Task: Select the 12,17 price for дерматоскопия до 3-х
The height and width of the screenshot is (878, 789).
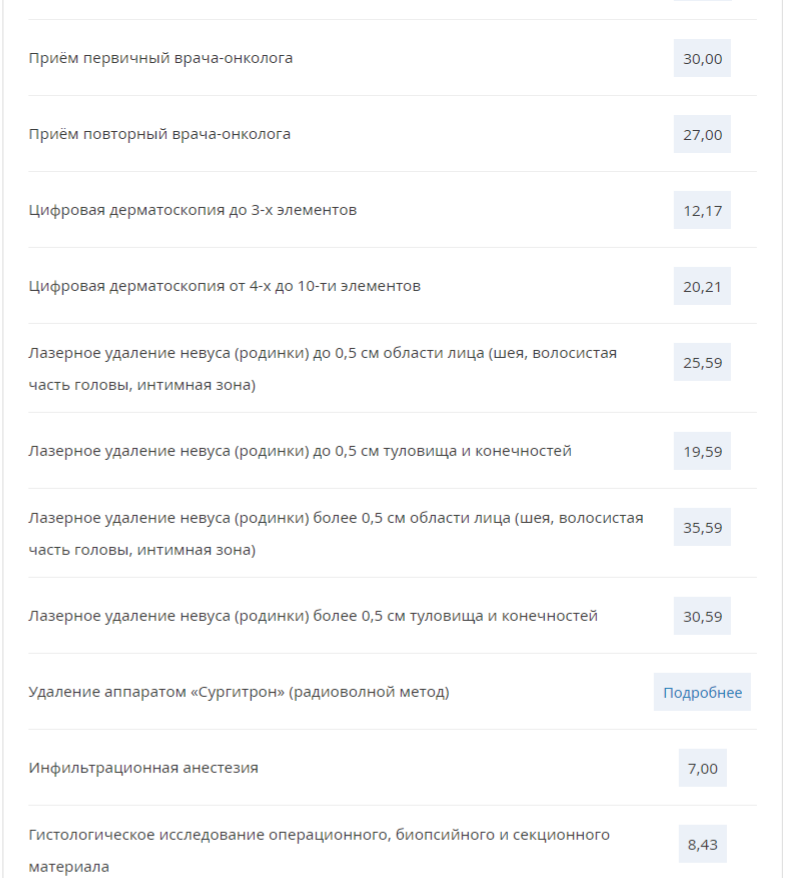Action: [702, 211]
